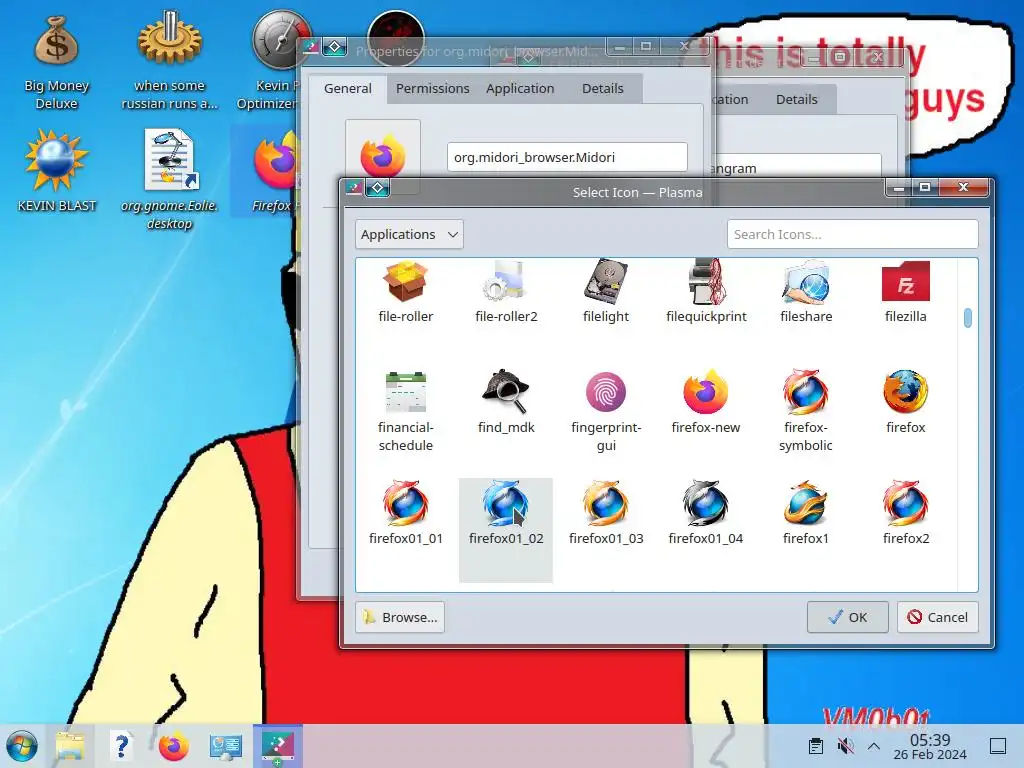Screen dimensions: 1024x768
Task: Switch to General tab in Midori properties
Action: pyautogui.click(x=347, y=88)
